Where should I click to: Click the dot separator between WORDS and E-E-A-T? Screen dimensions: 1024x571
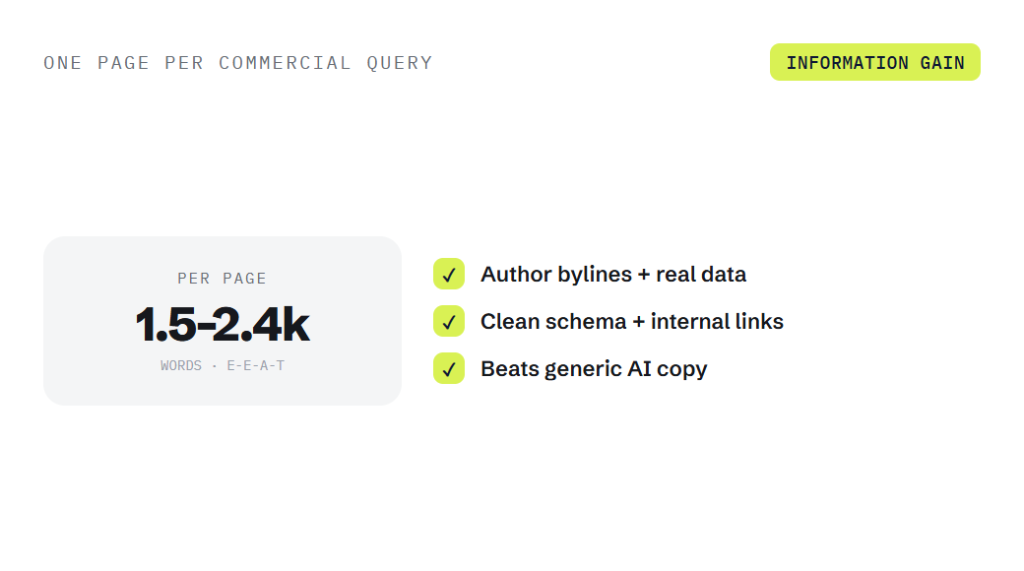[214, 366]
